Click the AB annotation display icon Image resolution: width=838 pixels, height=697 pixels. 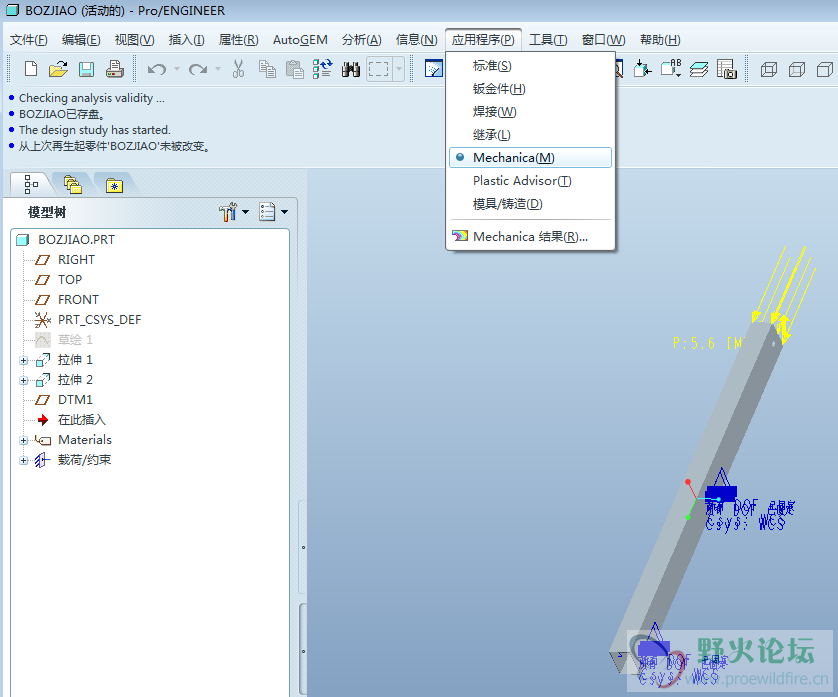(671, 68)
